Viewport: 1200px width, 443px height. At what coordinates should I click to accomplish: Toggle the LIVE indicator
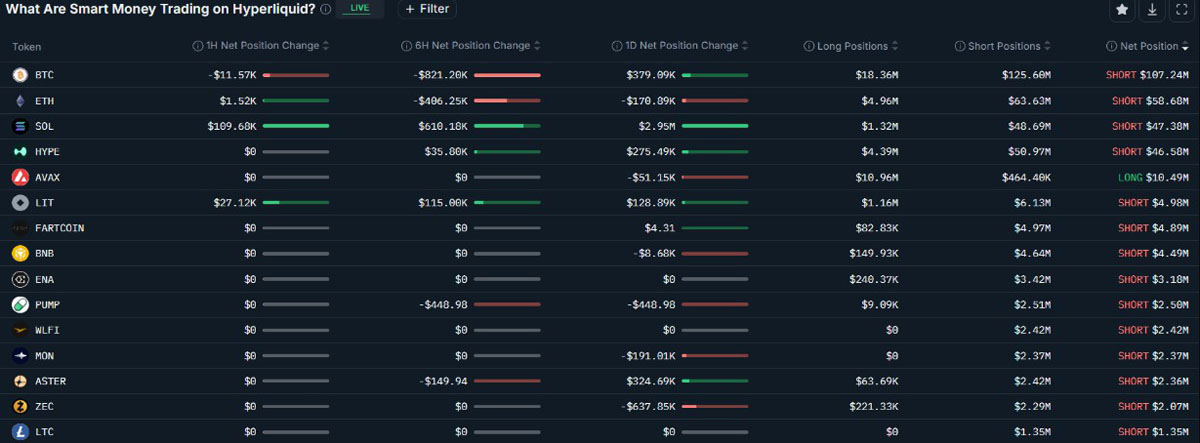[x=359, y=9]
